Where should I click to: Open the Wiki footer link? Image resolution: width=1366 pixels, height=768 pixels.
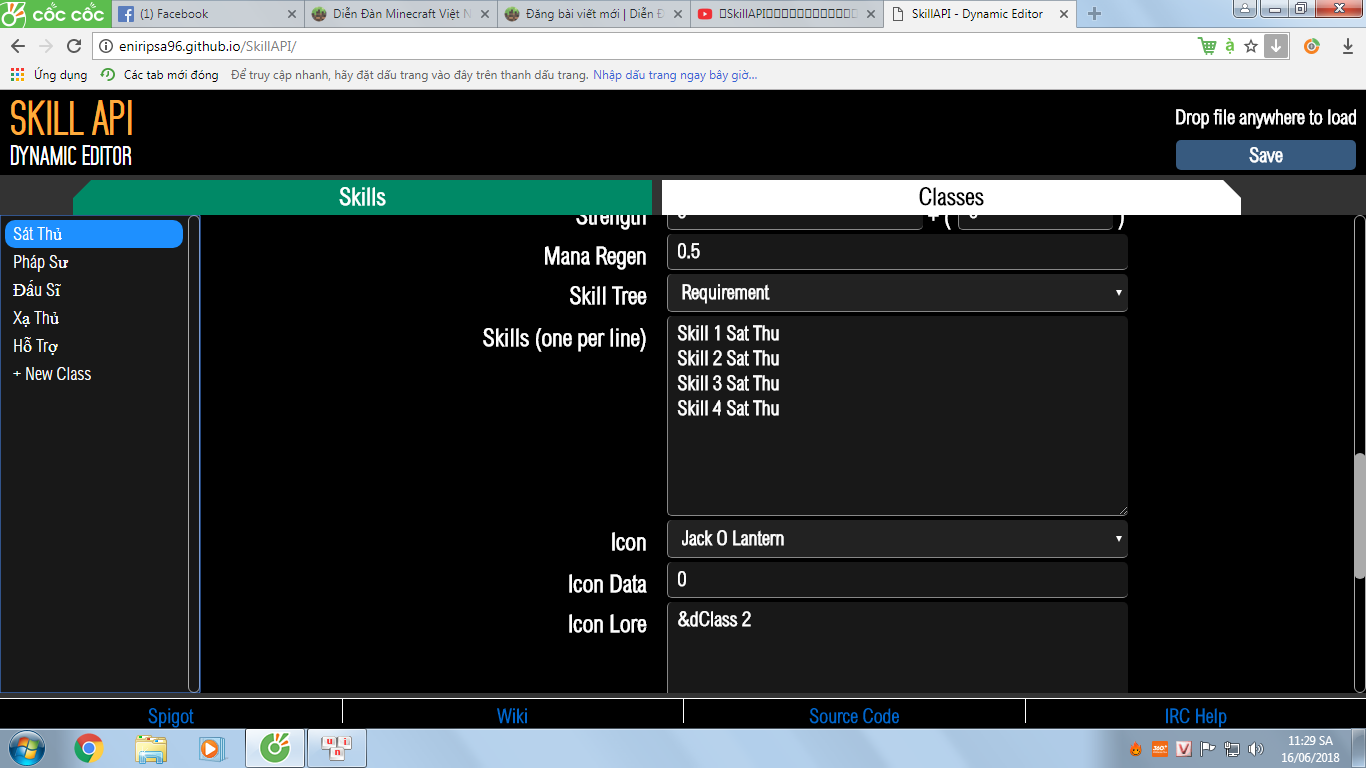pos(513,716)
